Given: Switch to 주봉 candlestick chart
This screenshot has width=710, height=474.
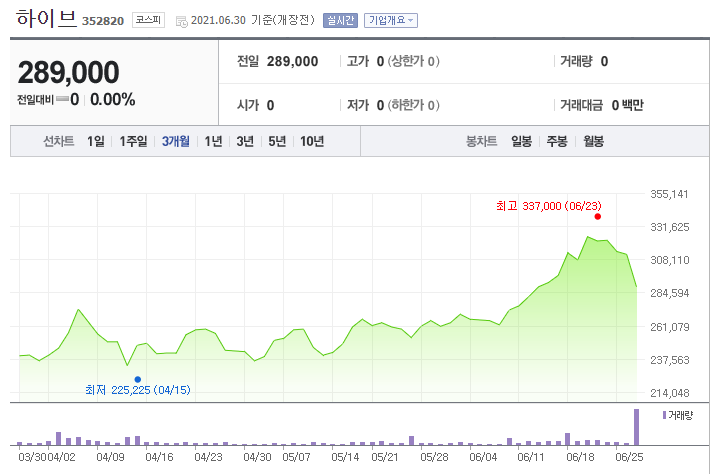Looking at the screenshot, I should 557,141.
